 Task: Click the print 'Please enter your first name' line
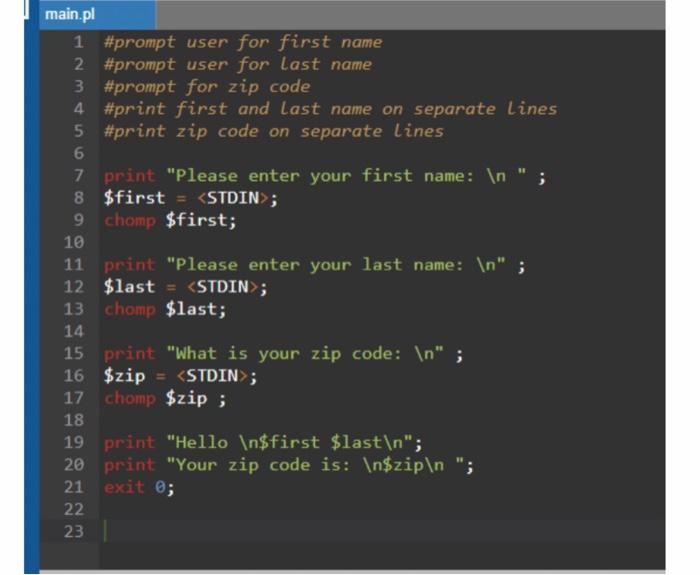pos(325,175)
